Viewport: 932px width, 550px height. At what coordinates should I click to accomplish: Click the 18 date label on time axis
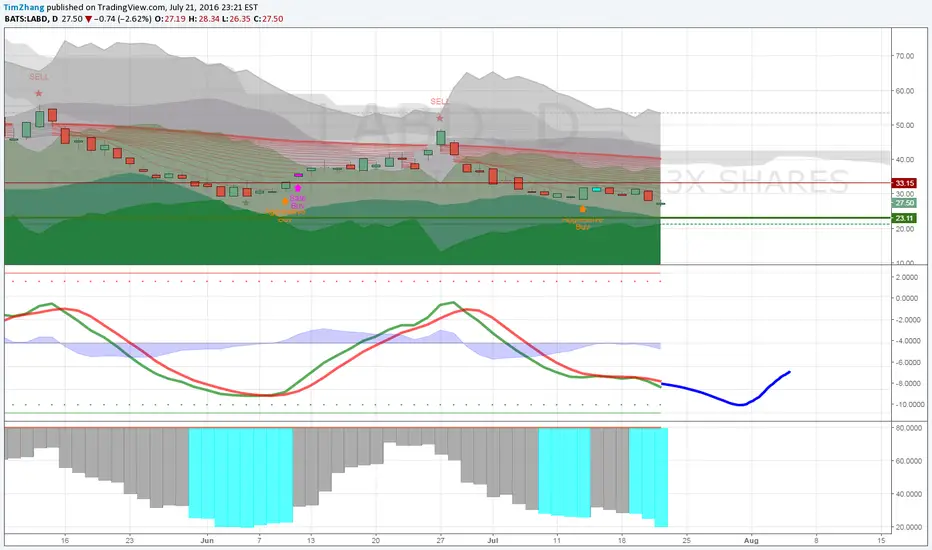(622, 540)
